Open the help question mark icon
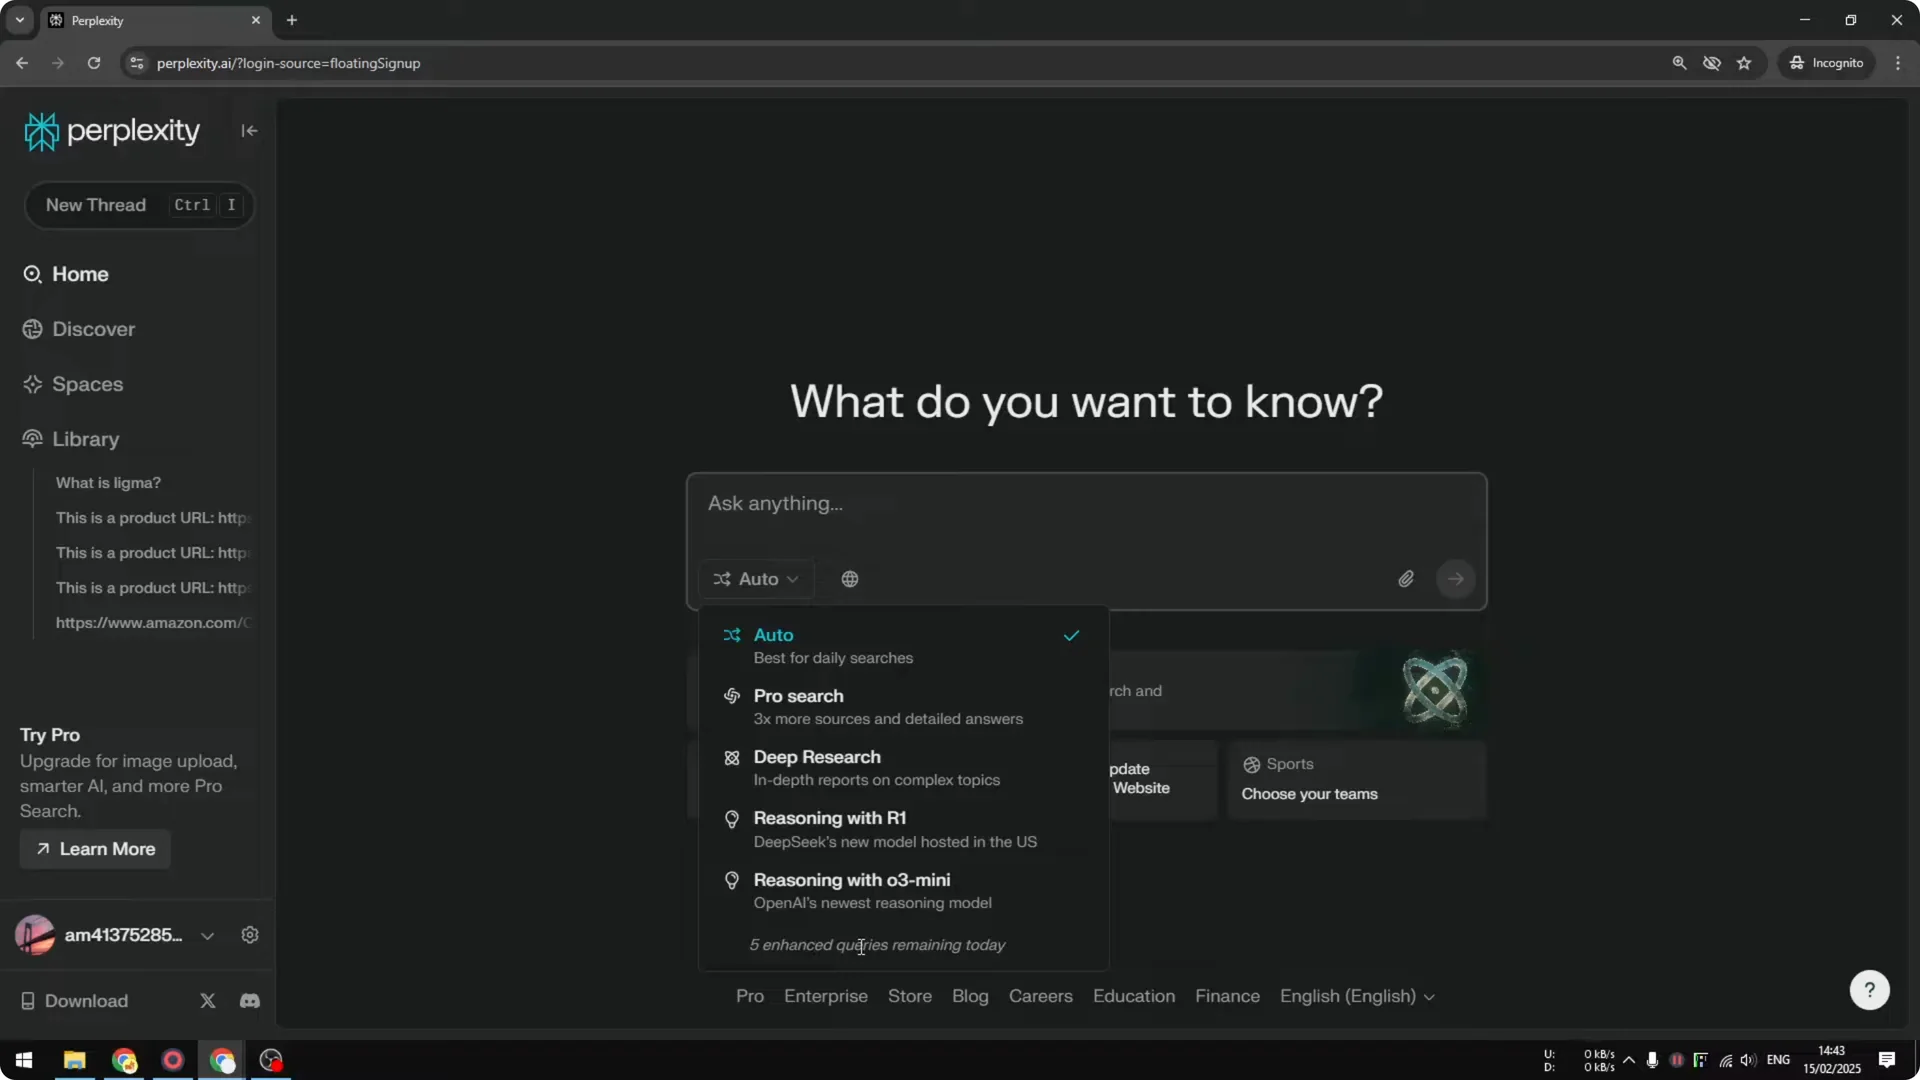The width and height of the screenshot is (1920, 1080). coord(1868,989)
